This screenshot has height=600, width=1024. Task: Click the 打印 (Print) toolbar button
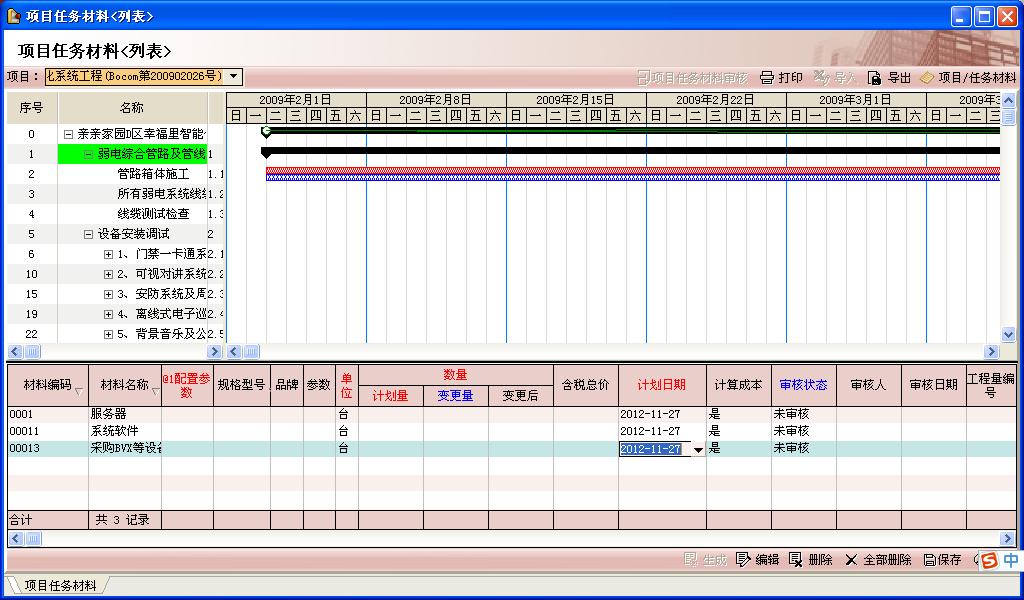781,77
